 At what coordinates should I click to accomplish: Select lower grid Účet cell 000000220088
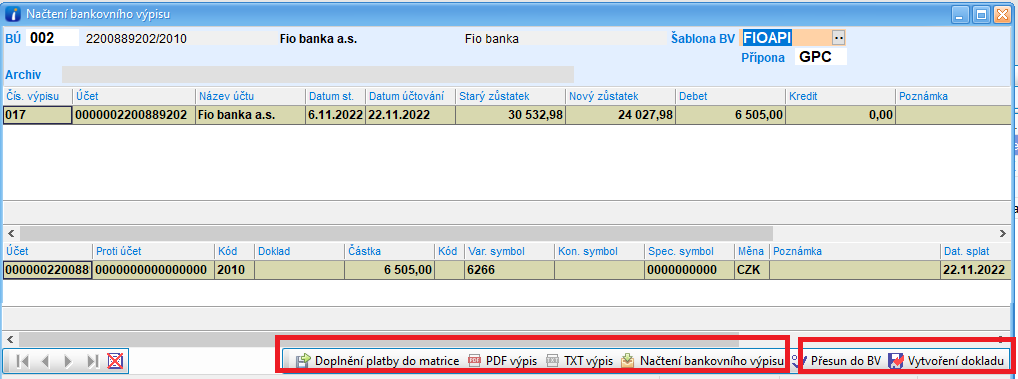47,270
